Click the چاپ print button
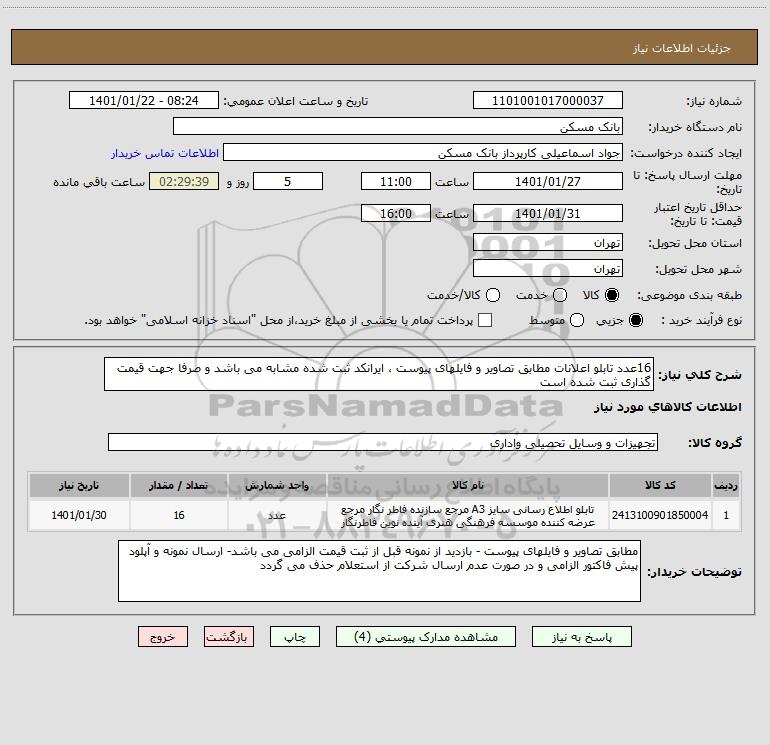Viewport: 770px width, 745px height. 295,637
